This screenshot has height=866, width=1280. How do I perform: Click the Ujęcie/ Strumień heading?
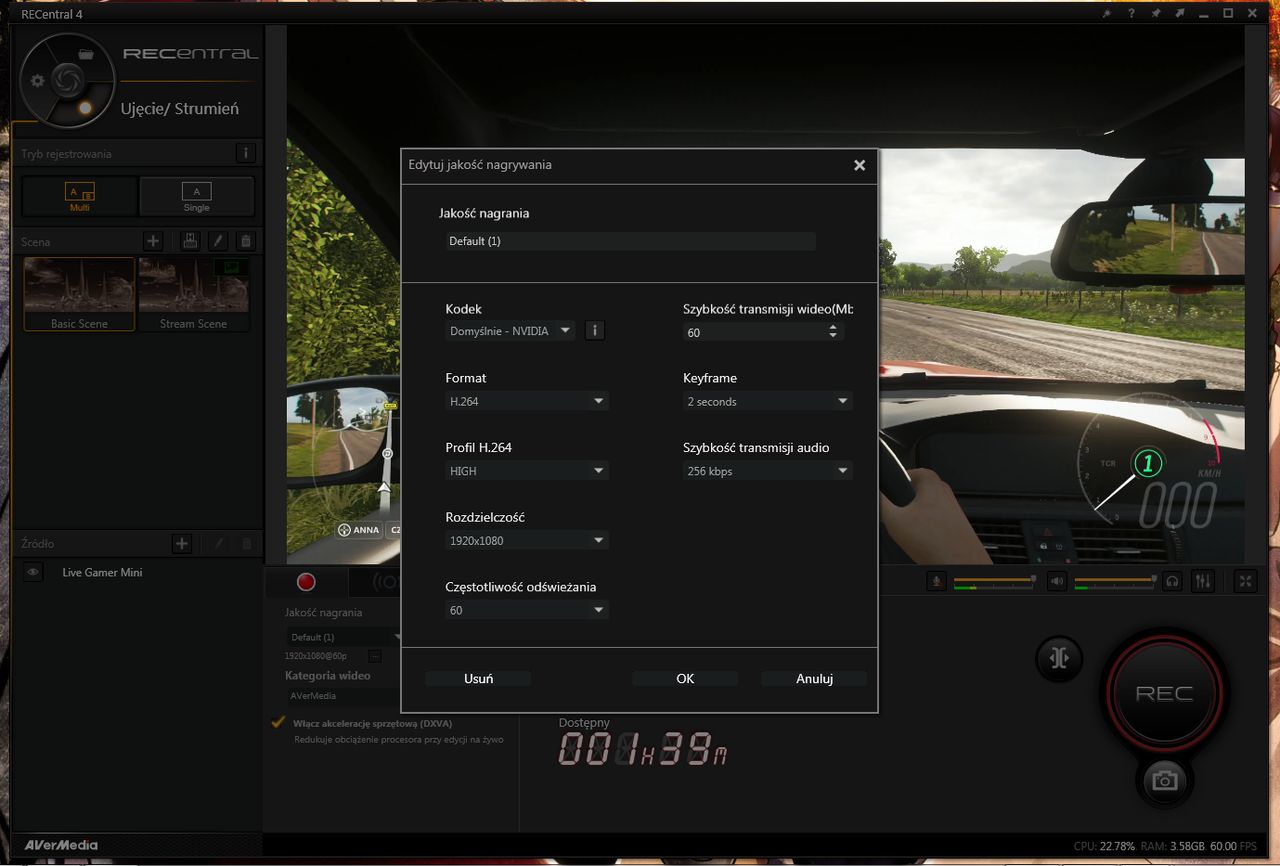tap(180, 109)
